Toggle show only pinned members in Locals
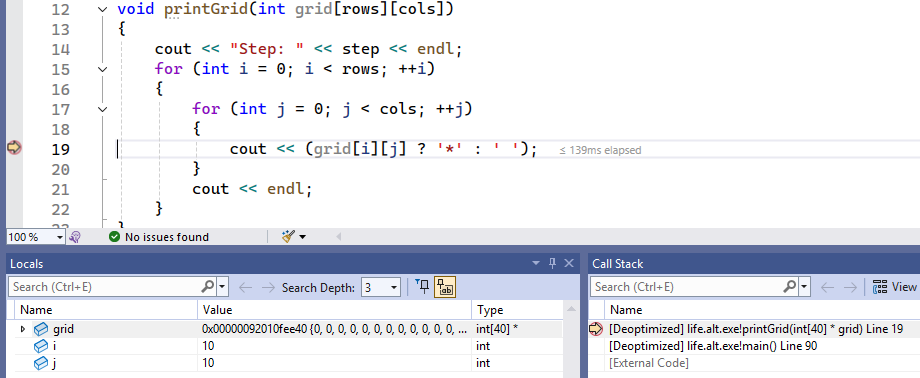Image resolution: width=920 pixels, height=378 pixels. click(422, 287)
